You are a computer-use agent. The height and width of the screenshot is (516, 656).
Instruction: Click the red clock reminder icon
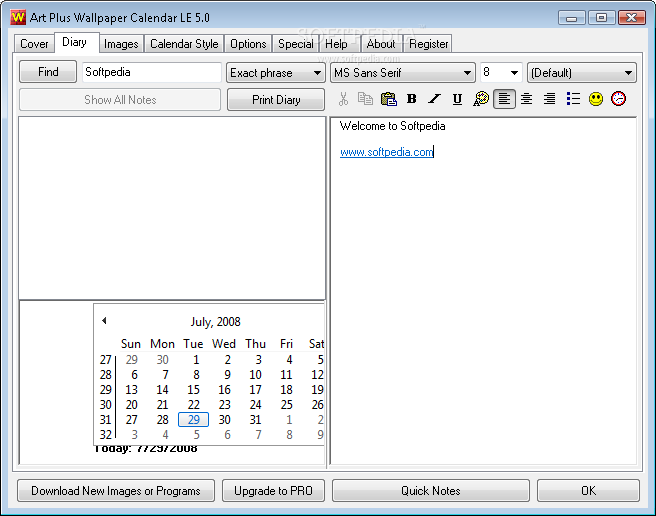click(x=618, y=99)
